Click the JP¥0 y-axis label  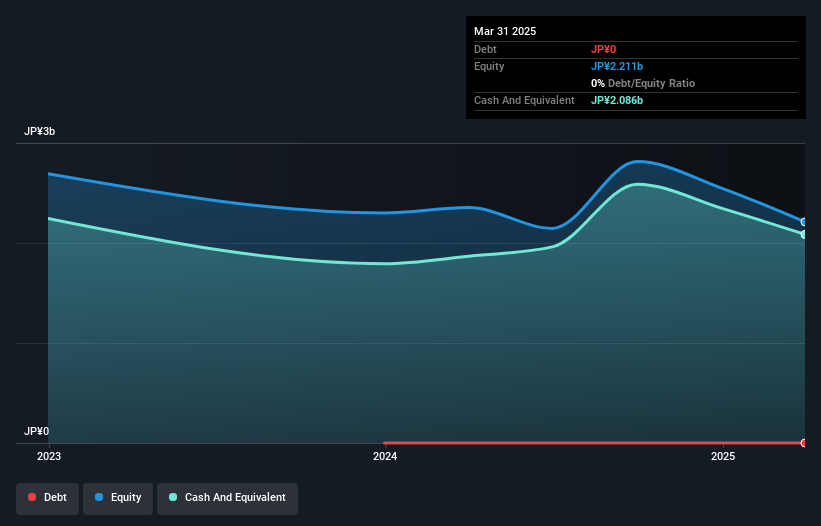coord(36,431)
